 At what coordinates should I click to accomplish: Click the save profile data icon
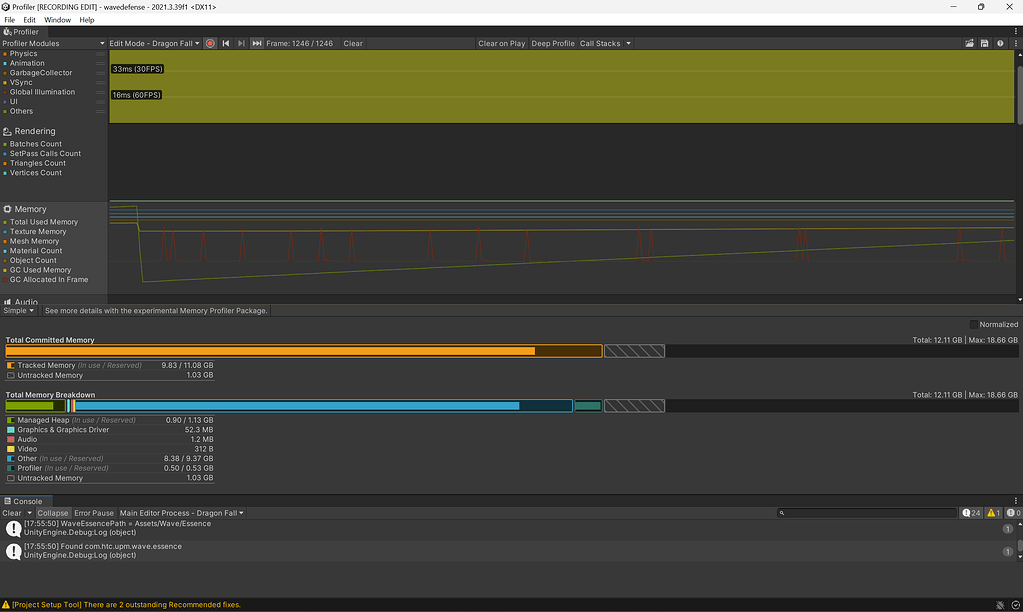[983, 43]
